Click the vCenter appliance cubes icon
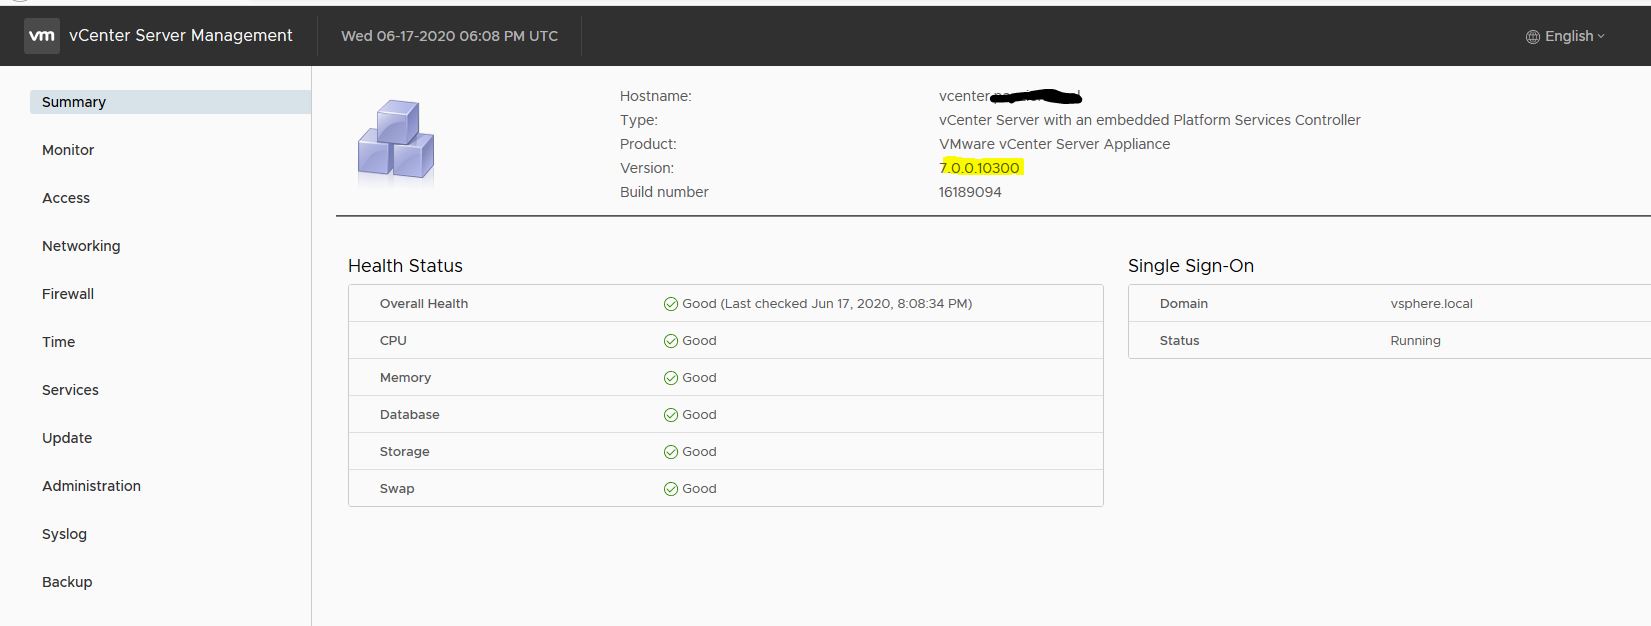 pyautogui.click(x=396, y=141)
